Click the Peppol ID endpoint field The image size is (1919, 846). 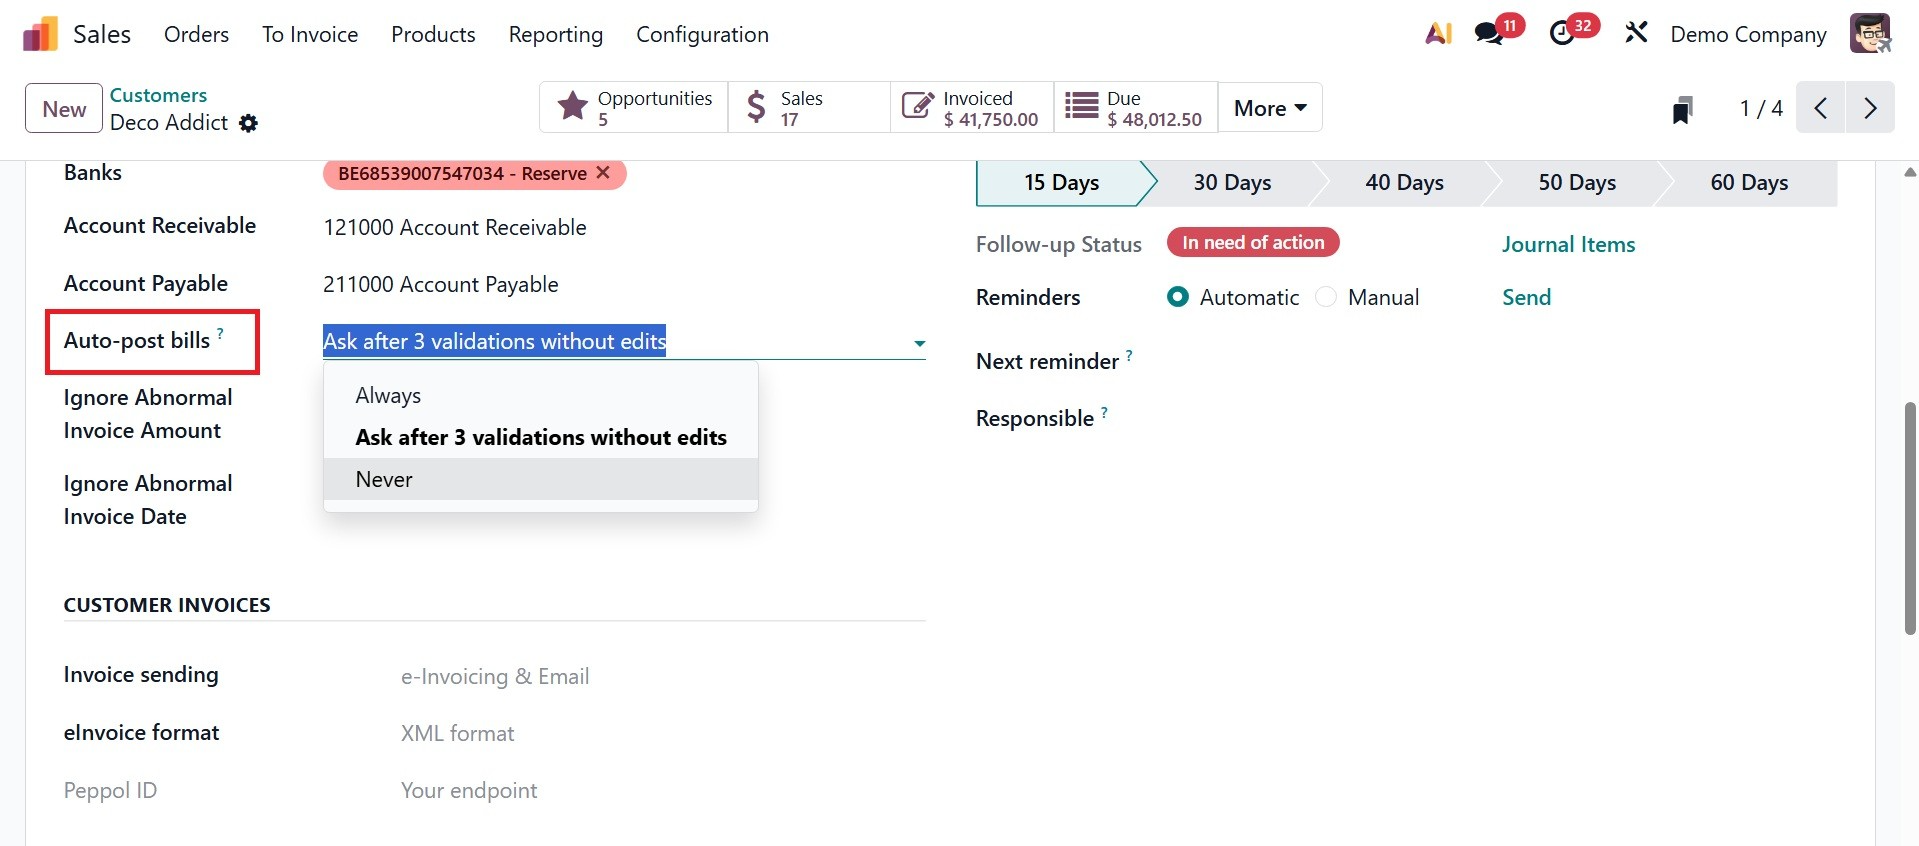coord(469,790)
